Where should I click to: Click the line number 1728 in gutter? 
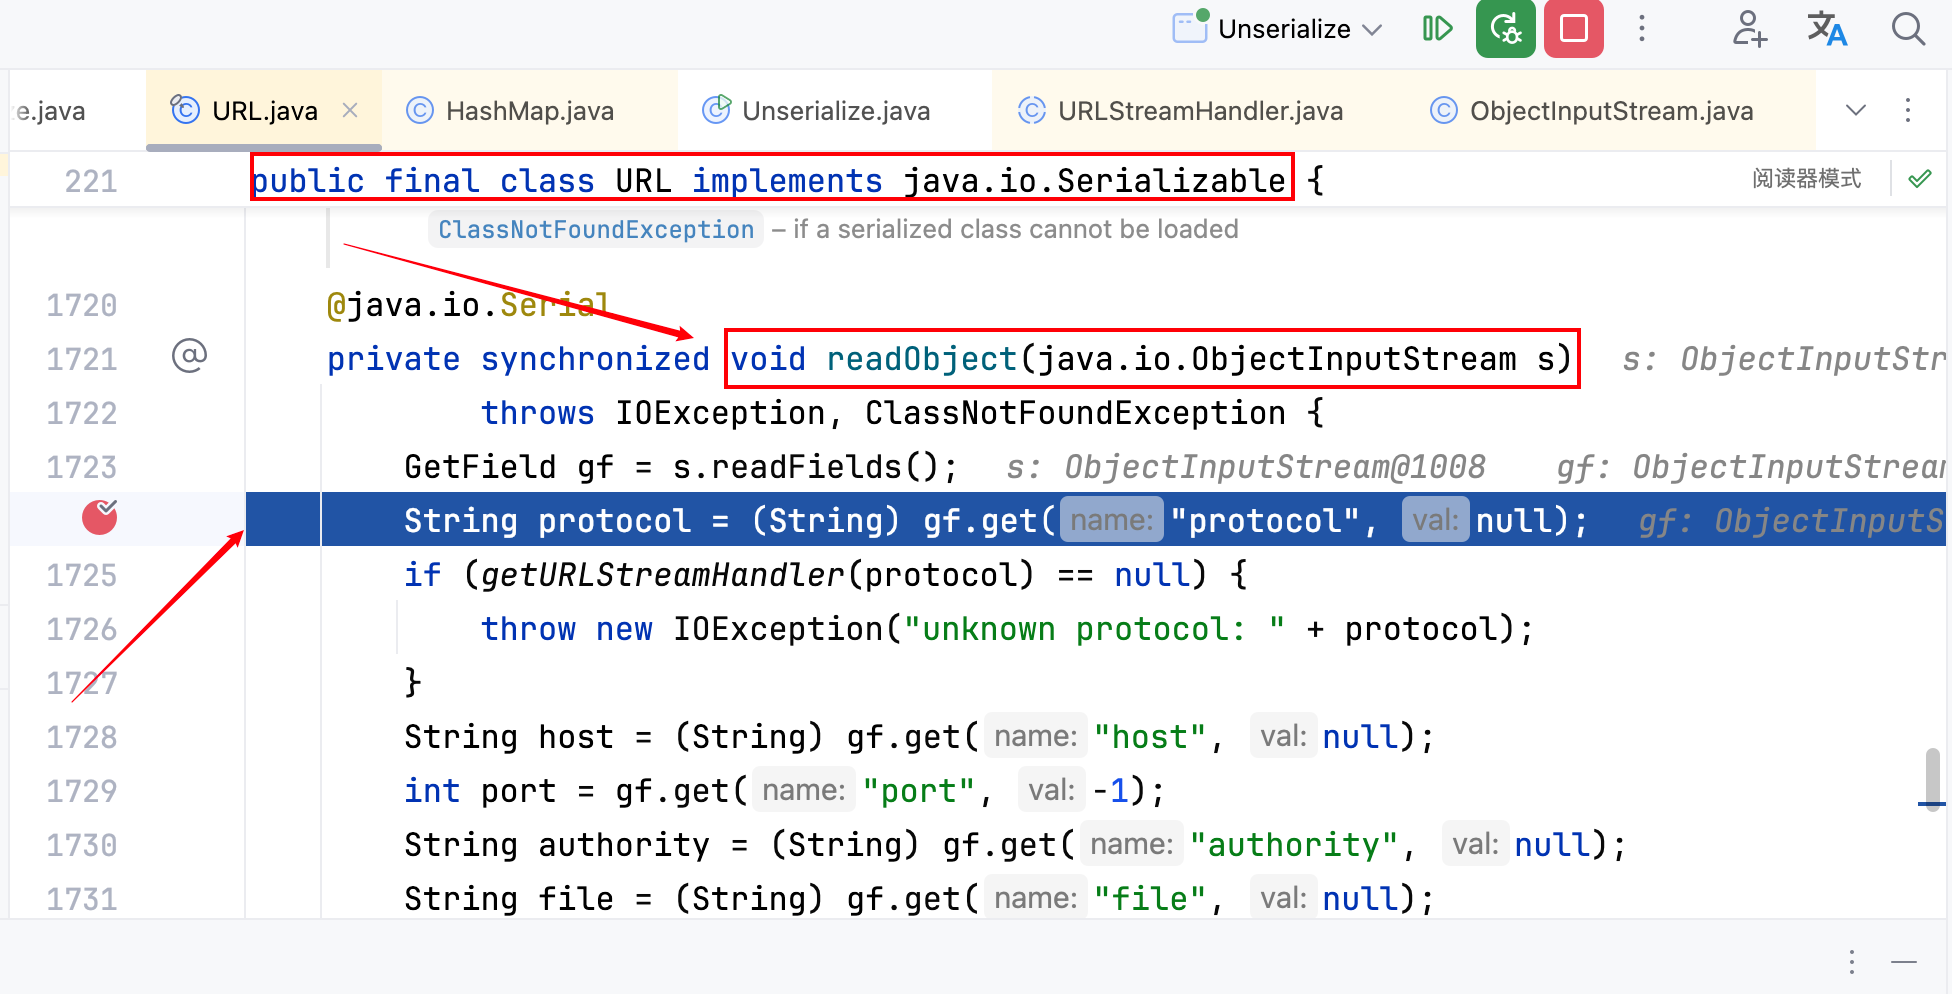pyautogui.click(x=82, y=738)
